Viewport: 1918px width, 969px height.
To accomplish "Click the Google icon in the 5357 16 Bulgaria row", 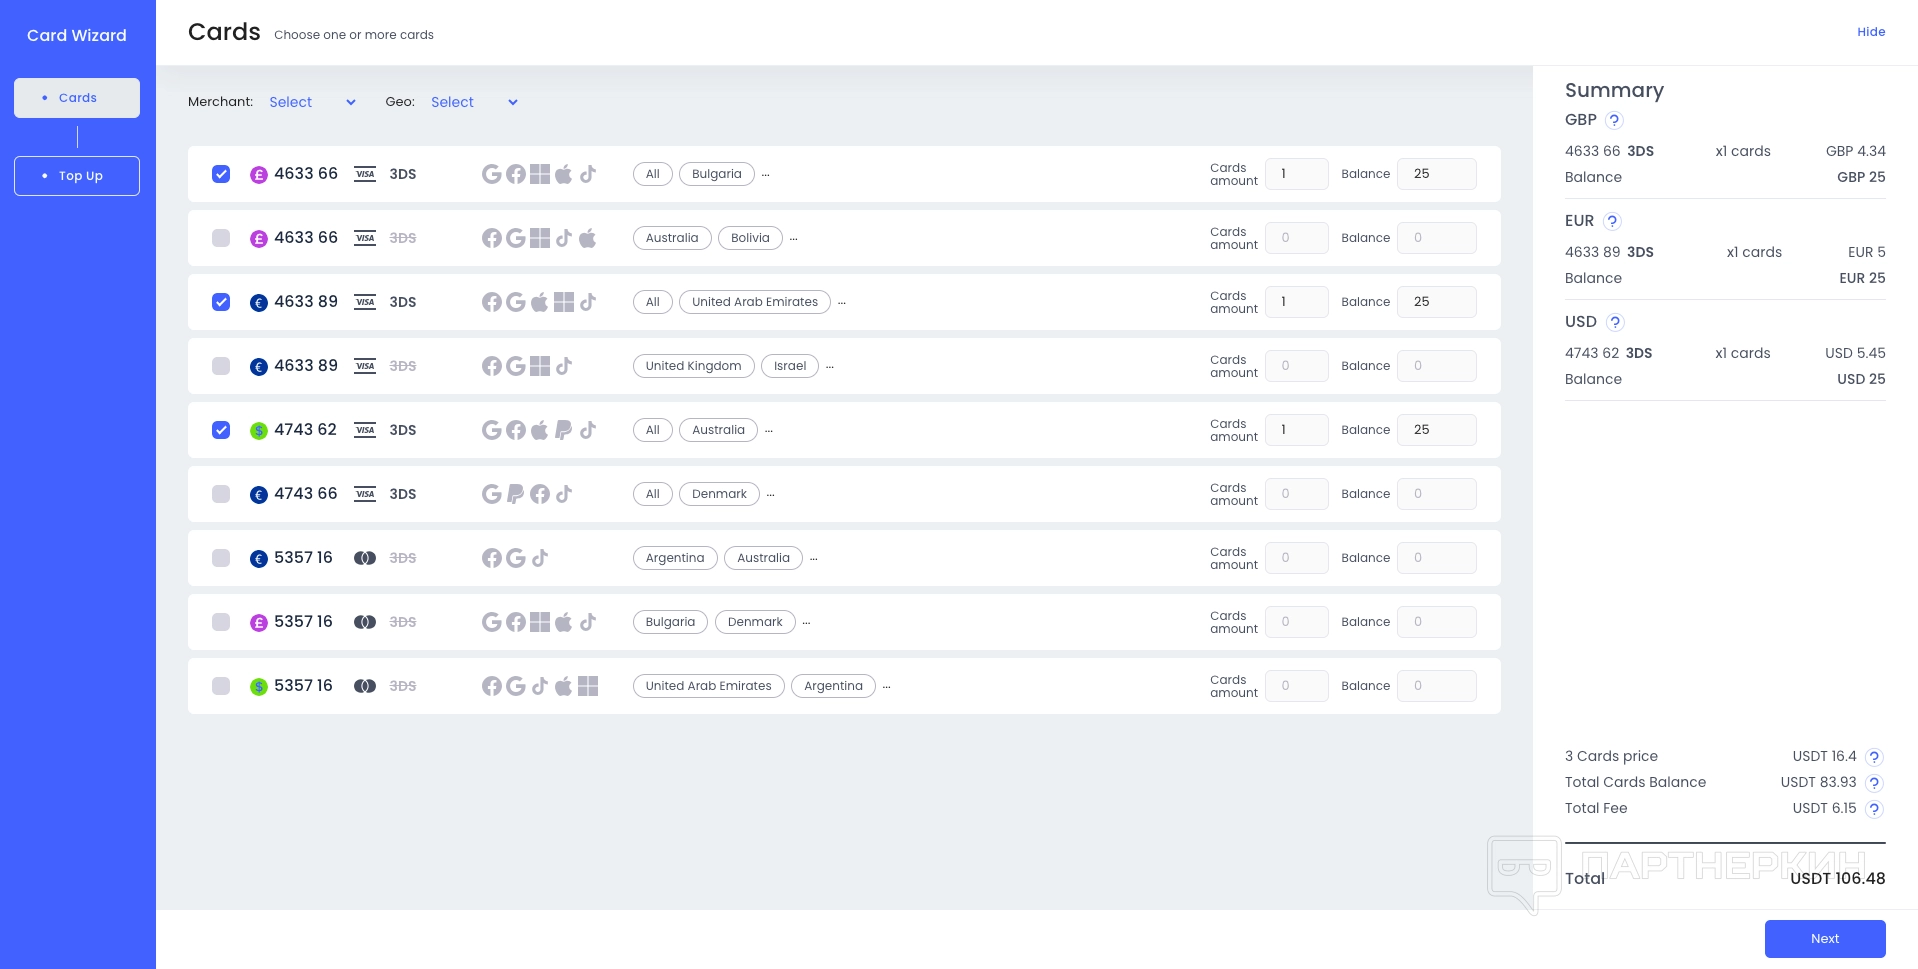I will 492,622.
